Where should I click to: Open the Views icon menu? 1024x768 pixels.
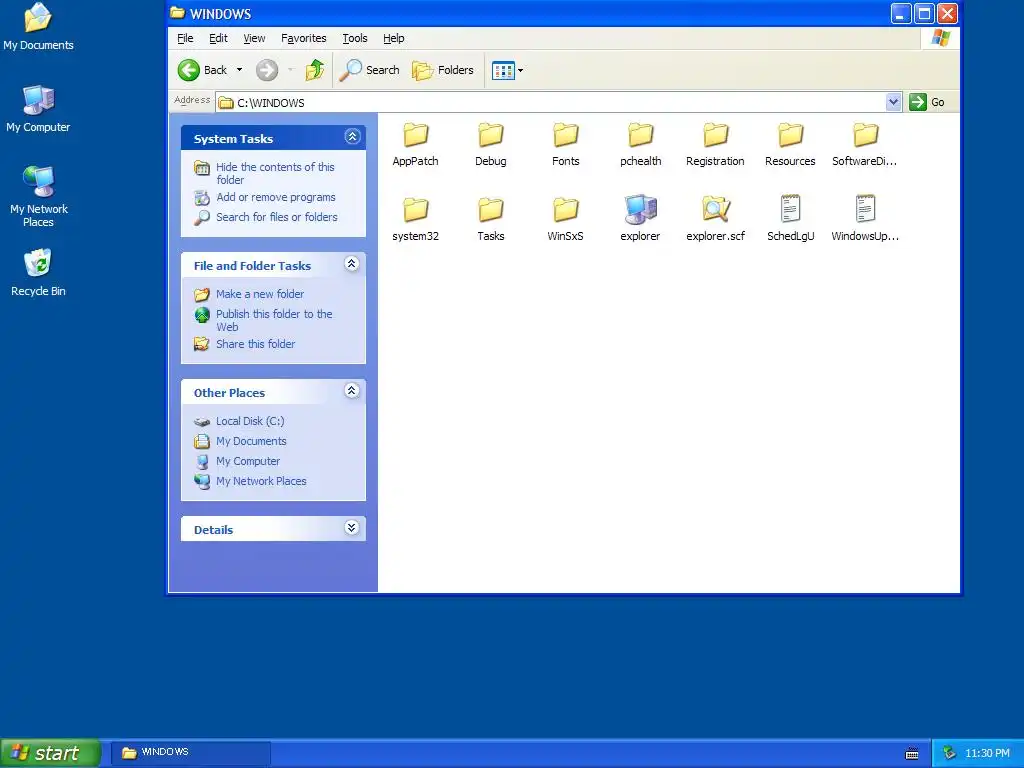(503, 71)
